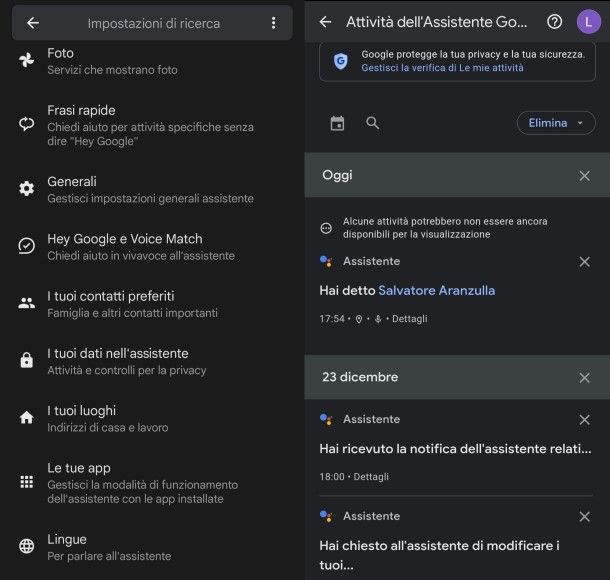Open Gestisci la verifica di Le mie attività

(x=442, y=68)
